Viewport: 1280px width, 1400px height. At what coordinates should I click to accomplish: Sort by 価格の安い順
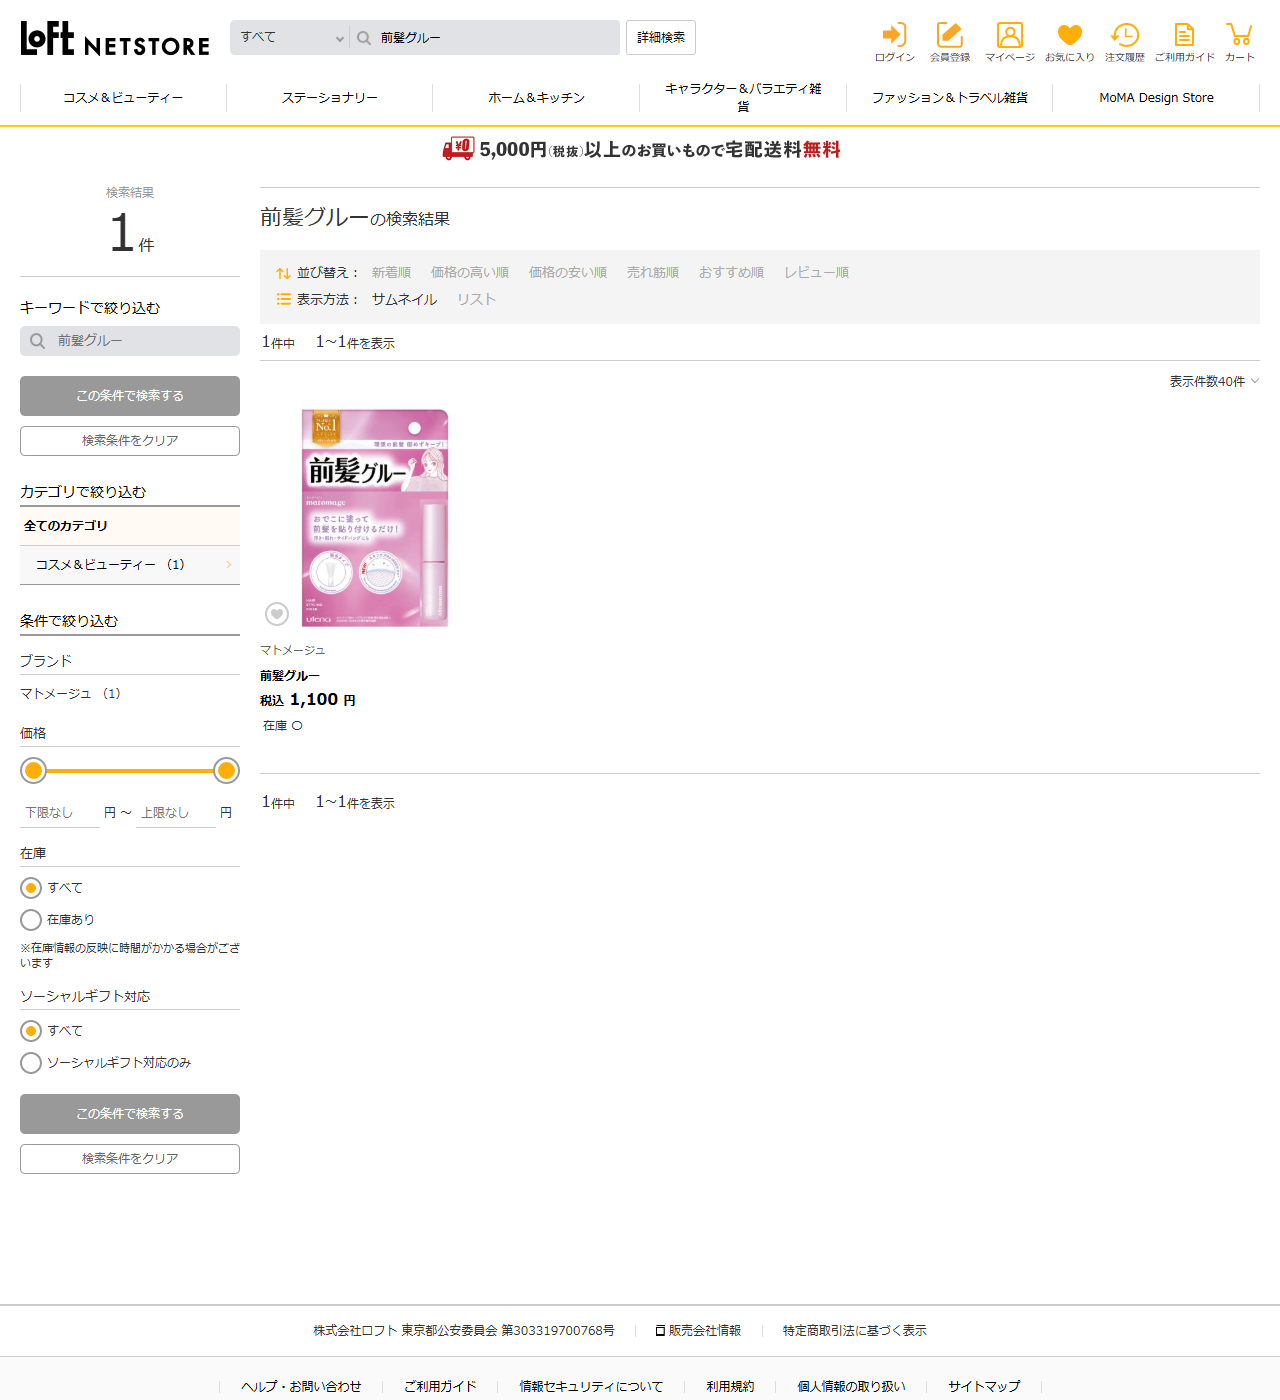568,273
